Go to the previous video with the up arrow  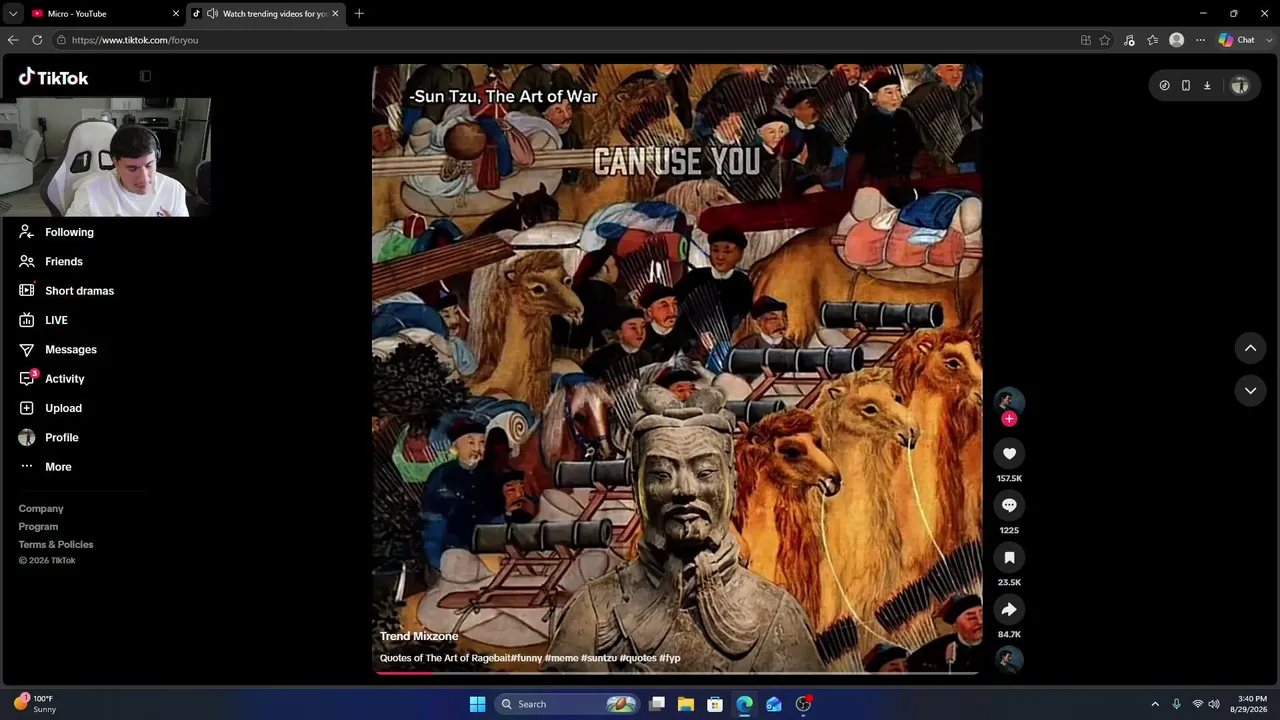pyautogui.click(x=1250, y=348)
